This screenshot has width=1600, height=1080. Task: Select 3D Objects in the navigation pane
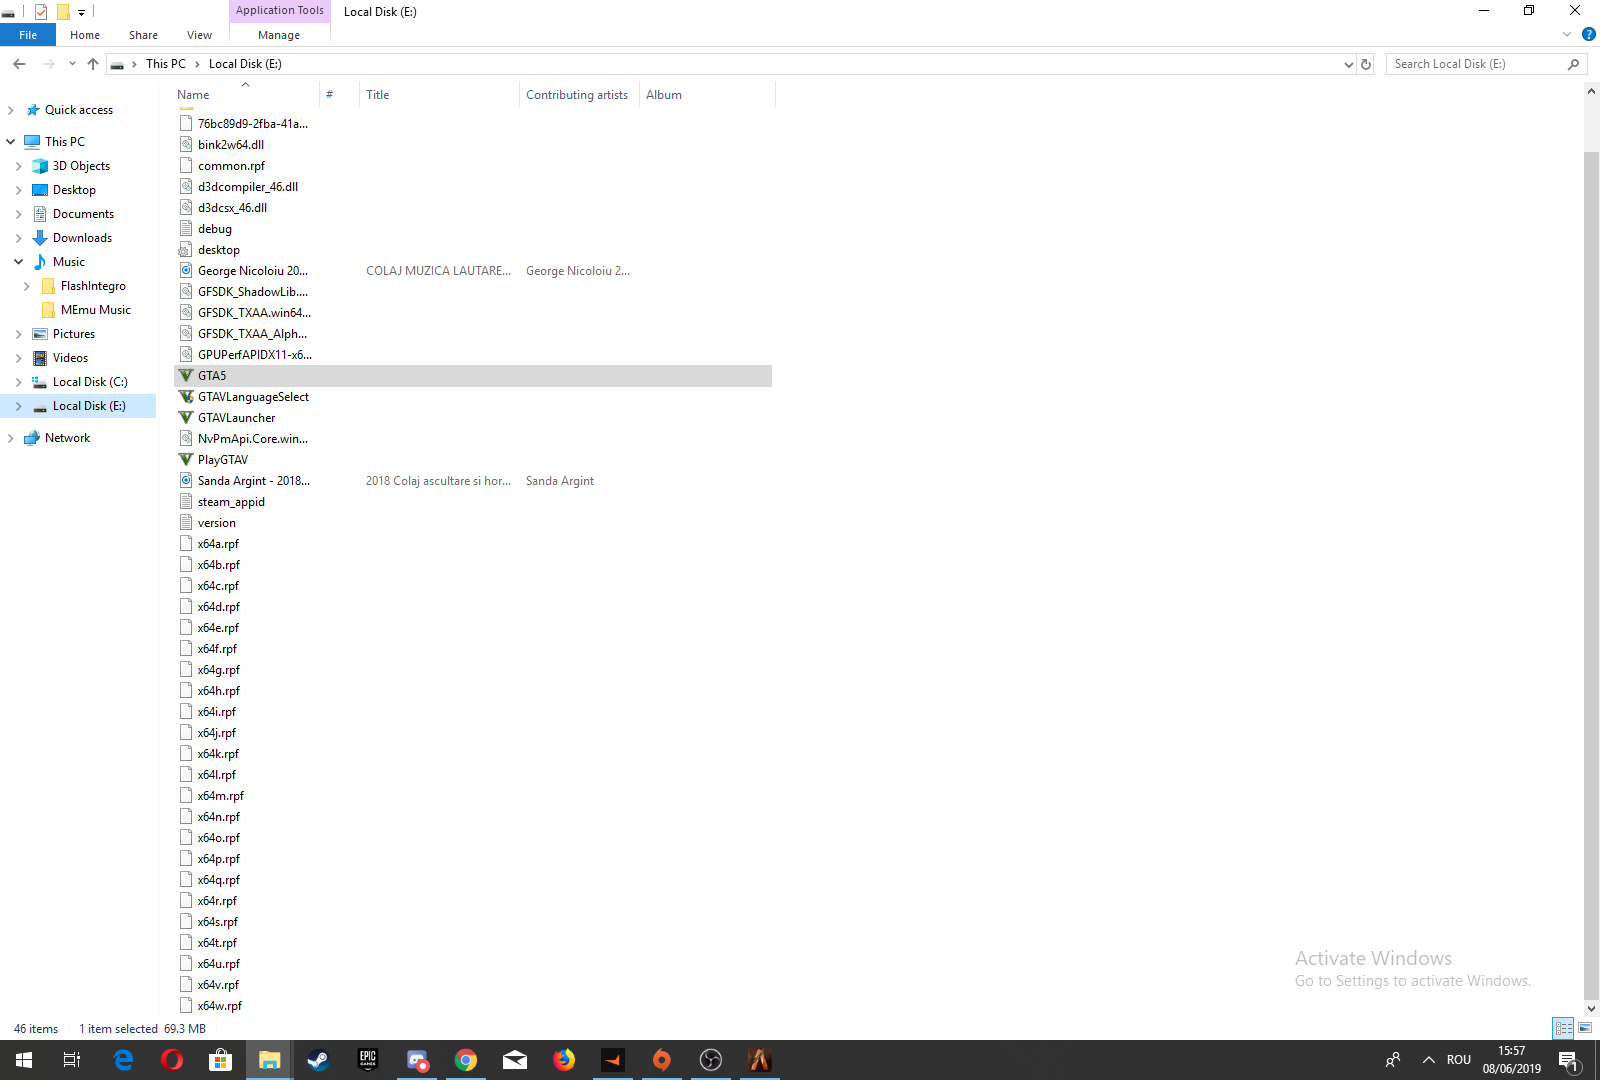point(81,166)
